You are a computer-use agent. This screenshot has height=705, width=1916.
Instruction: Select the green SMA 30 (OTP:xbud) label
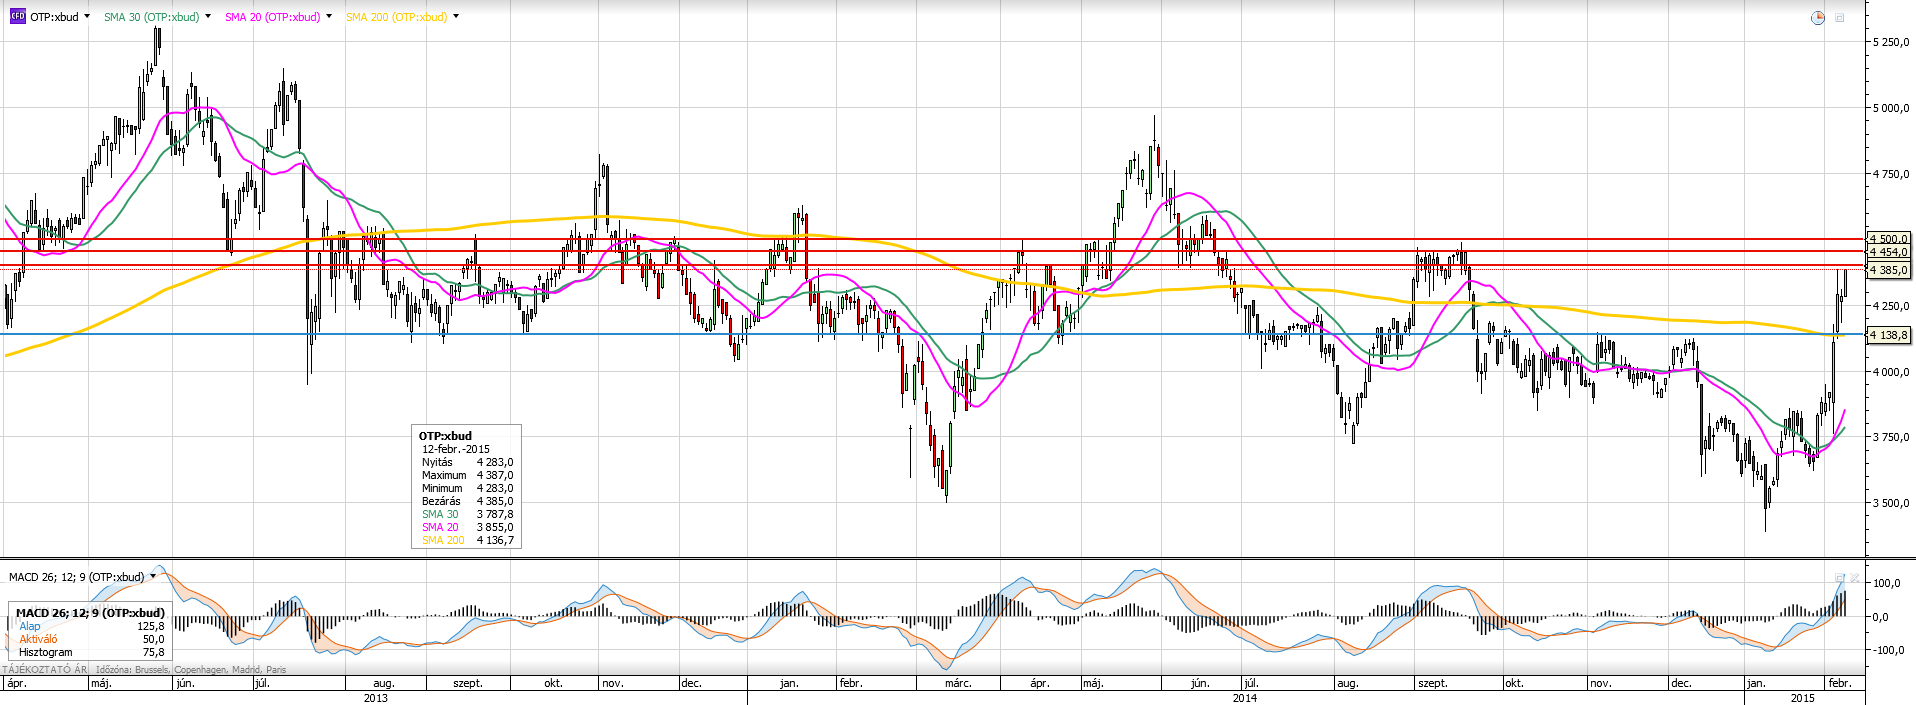(151, 17)
